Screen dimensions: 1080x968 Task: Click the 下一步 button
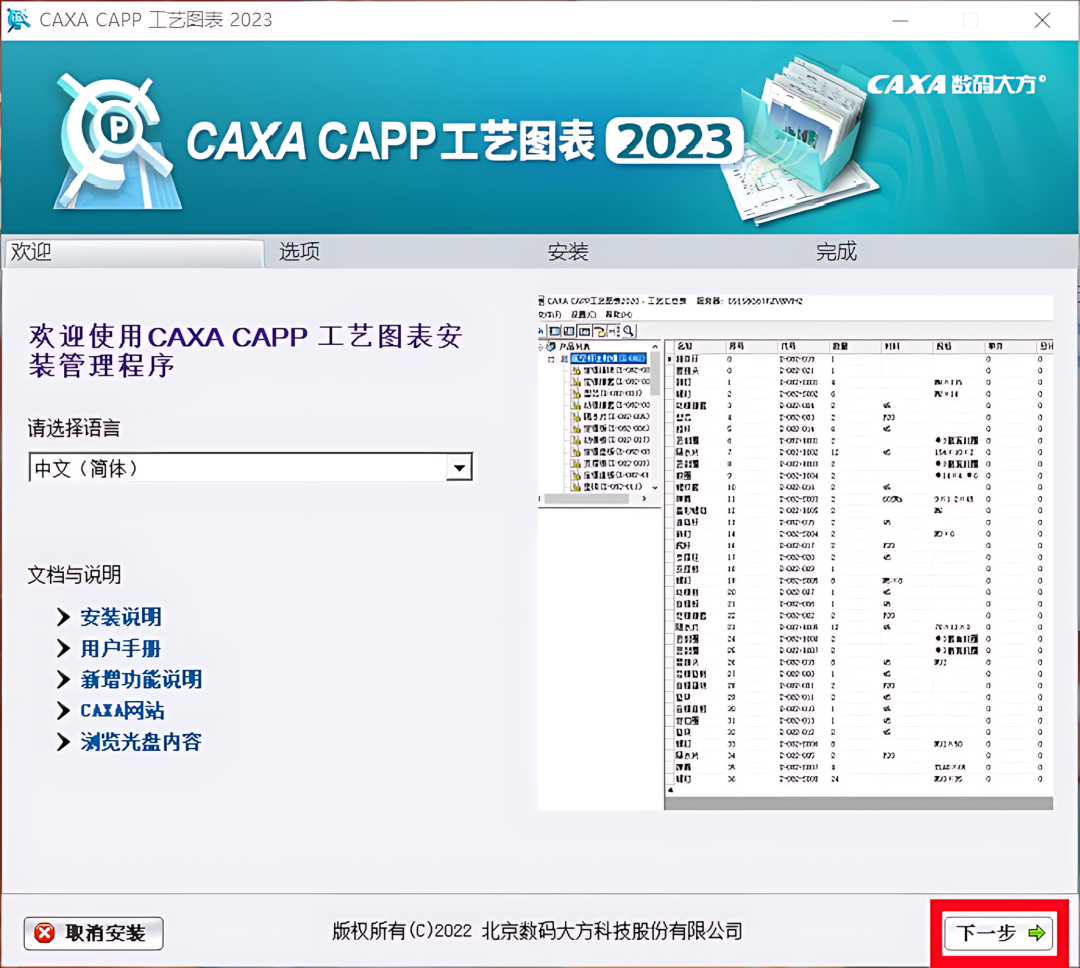[998, 933]
